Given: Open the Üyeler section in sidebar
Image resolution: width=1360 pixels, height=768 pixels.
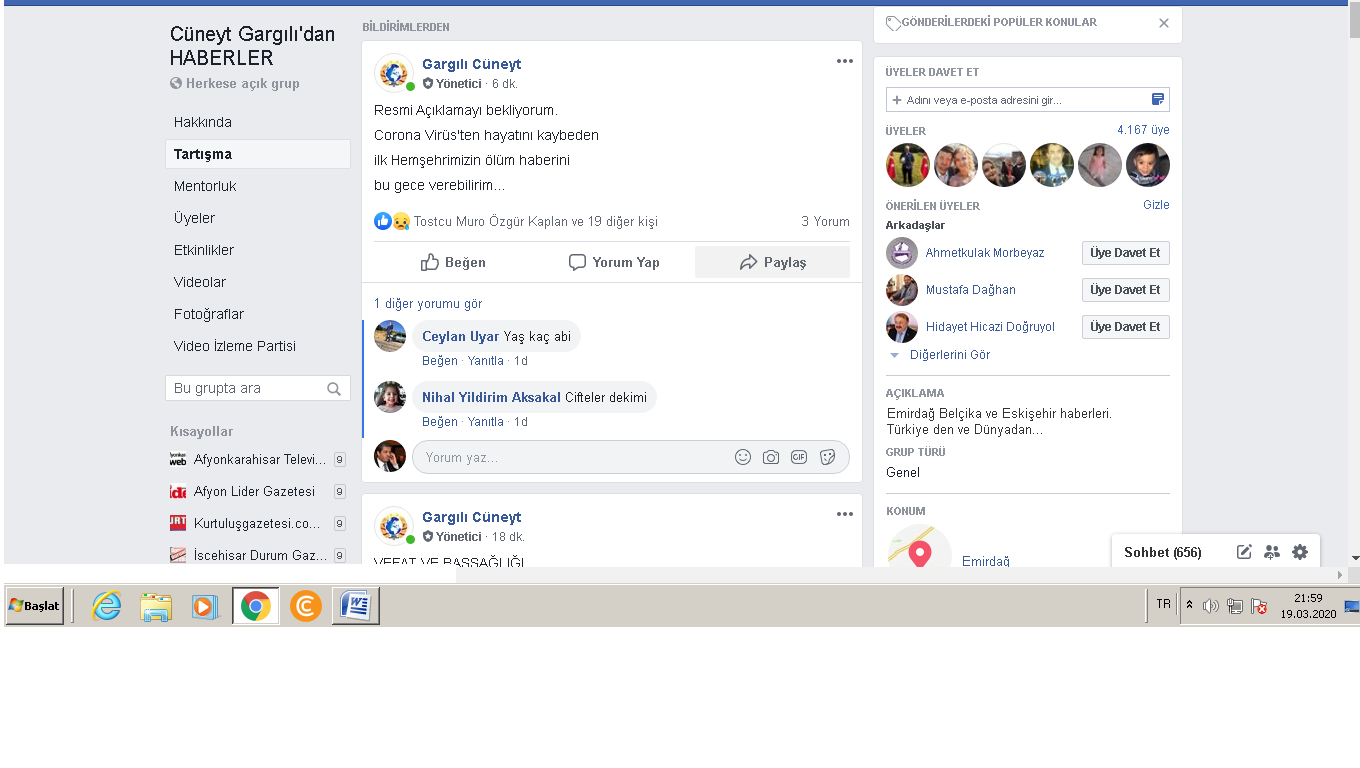Looking at the screenshot, I should click(x=194, y=218).
